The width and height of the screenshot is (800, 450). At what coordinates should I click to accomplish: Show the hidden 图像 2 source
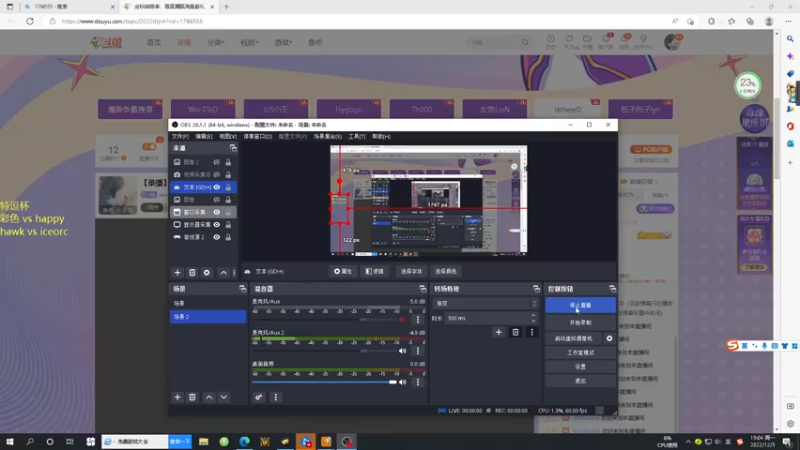[216, 162]
